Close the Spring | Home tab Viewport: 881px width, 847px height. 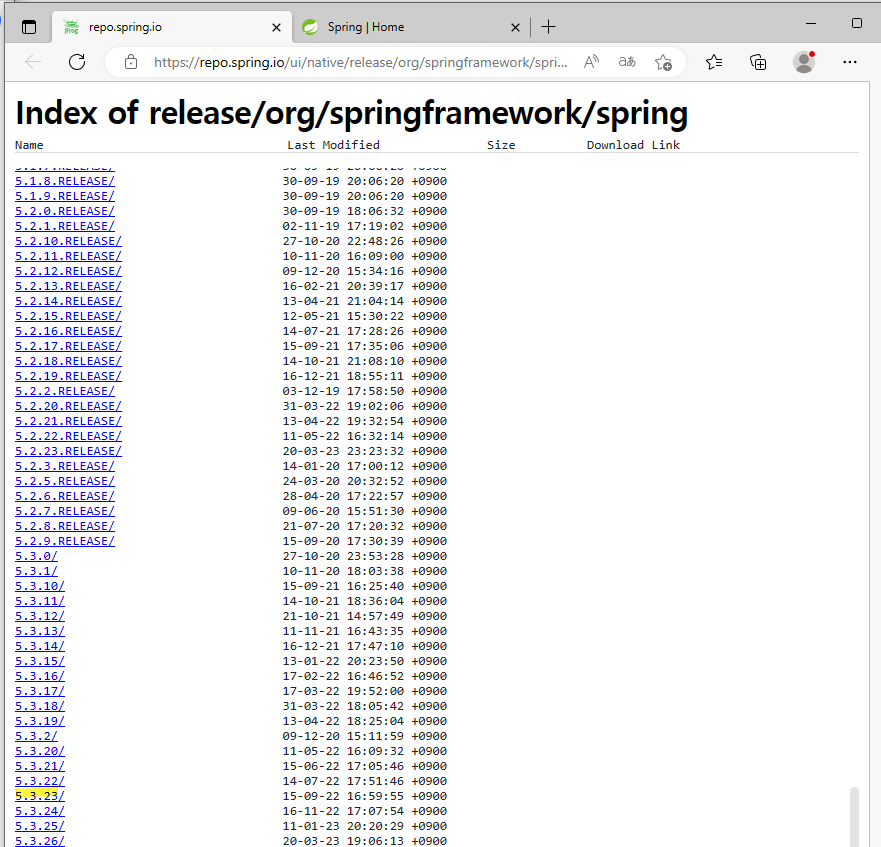coord(515,27)
